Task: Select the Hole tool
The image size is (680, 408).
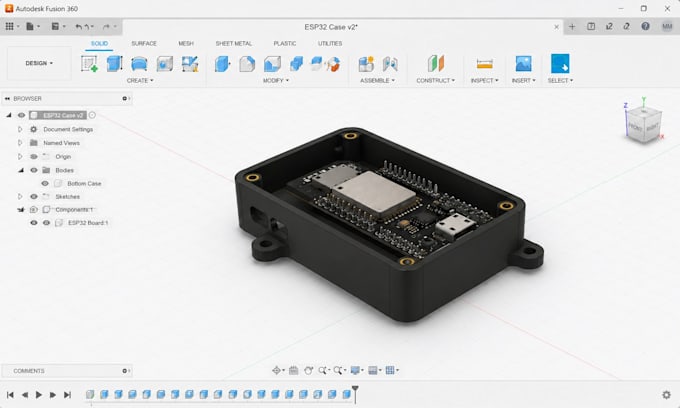Action: 165,64
